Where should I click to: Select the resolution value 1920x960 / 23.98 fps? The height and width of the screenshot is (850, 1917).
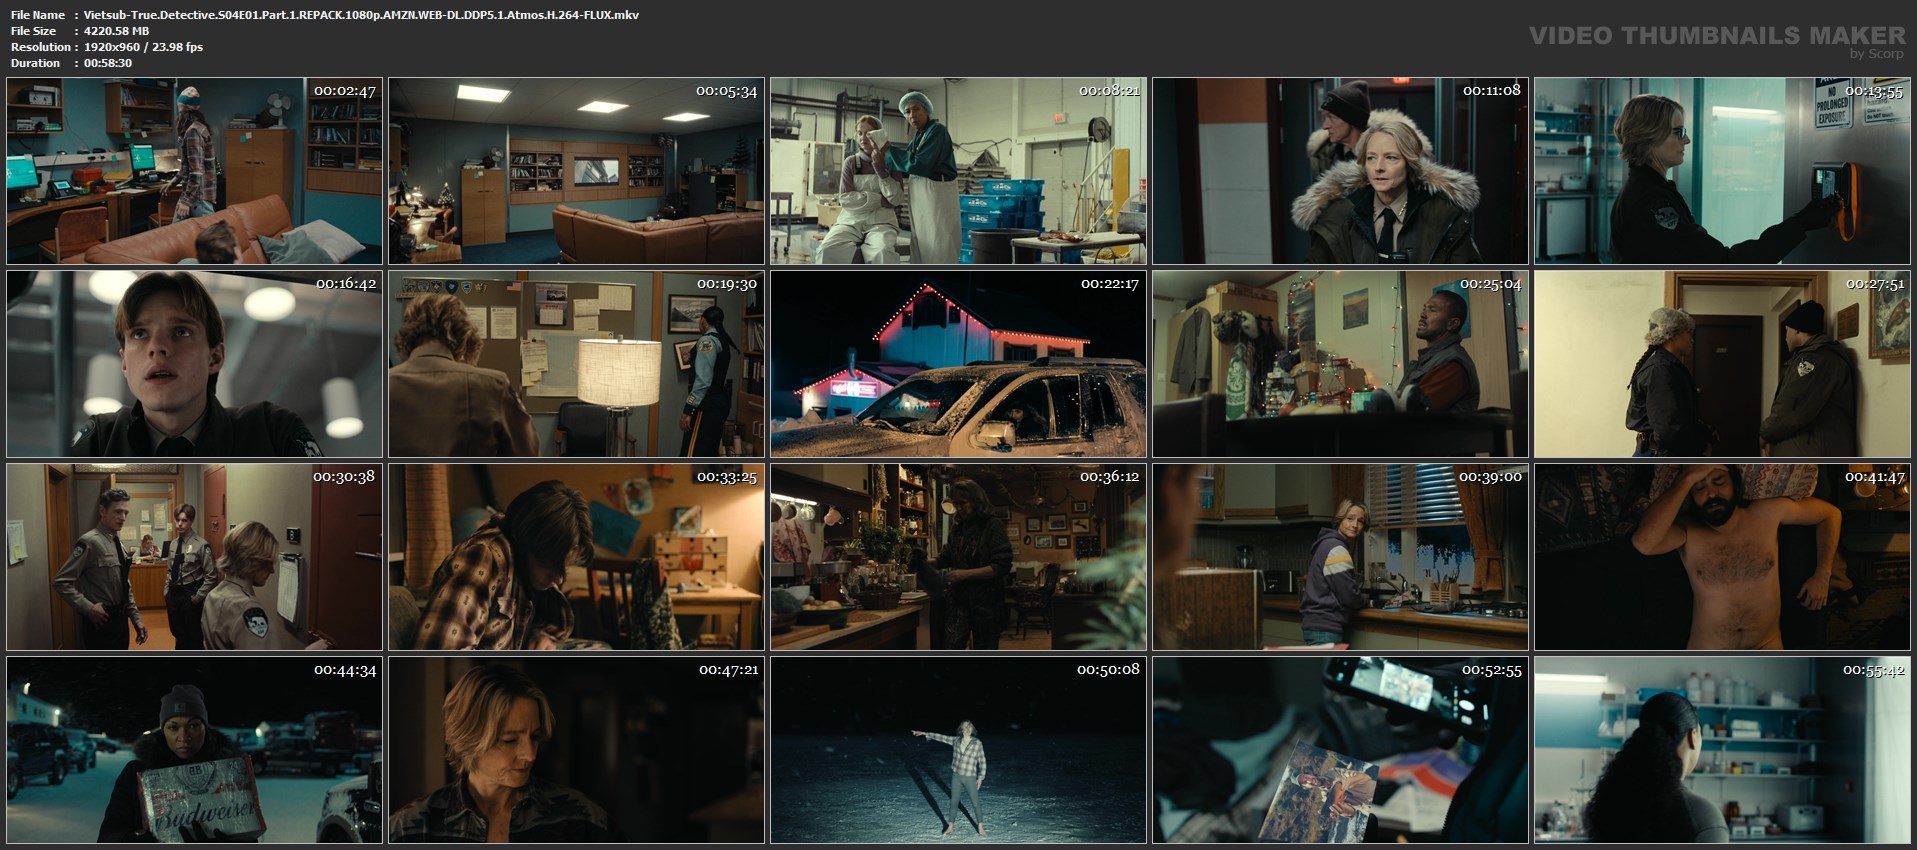click(143, 47)
